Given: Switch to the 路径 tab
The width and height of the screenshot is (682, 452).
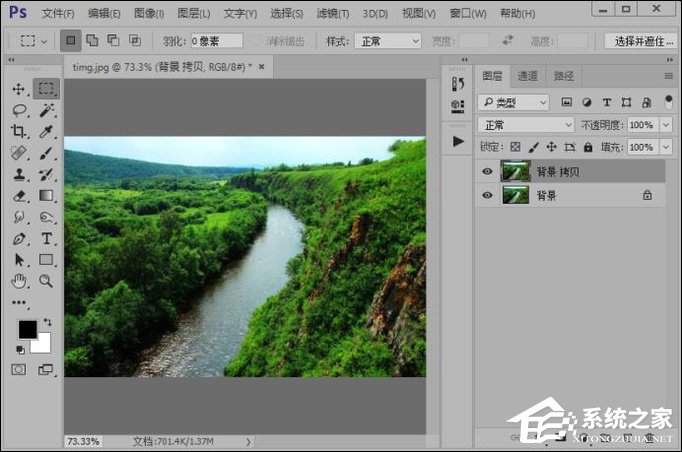Looking at the screenshot, I should tap(564, 77).
